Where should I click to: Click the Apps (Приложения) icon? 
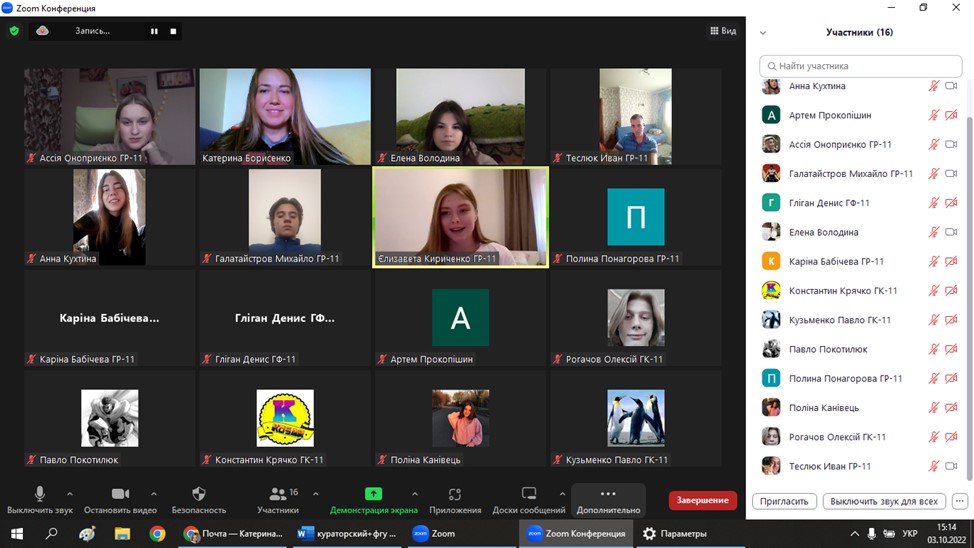tap(454, 500)
